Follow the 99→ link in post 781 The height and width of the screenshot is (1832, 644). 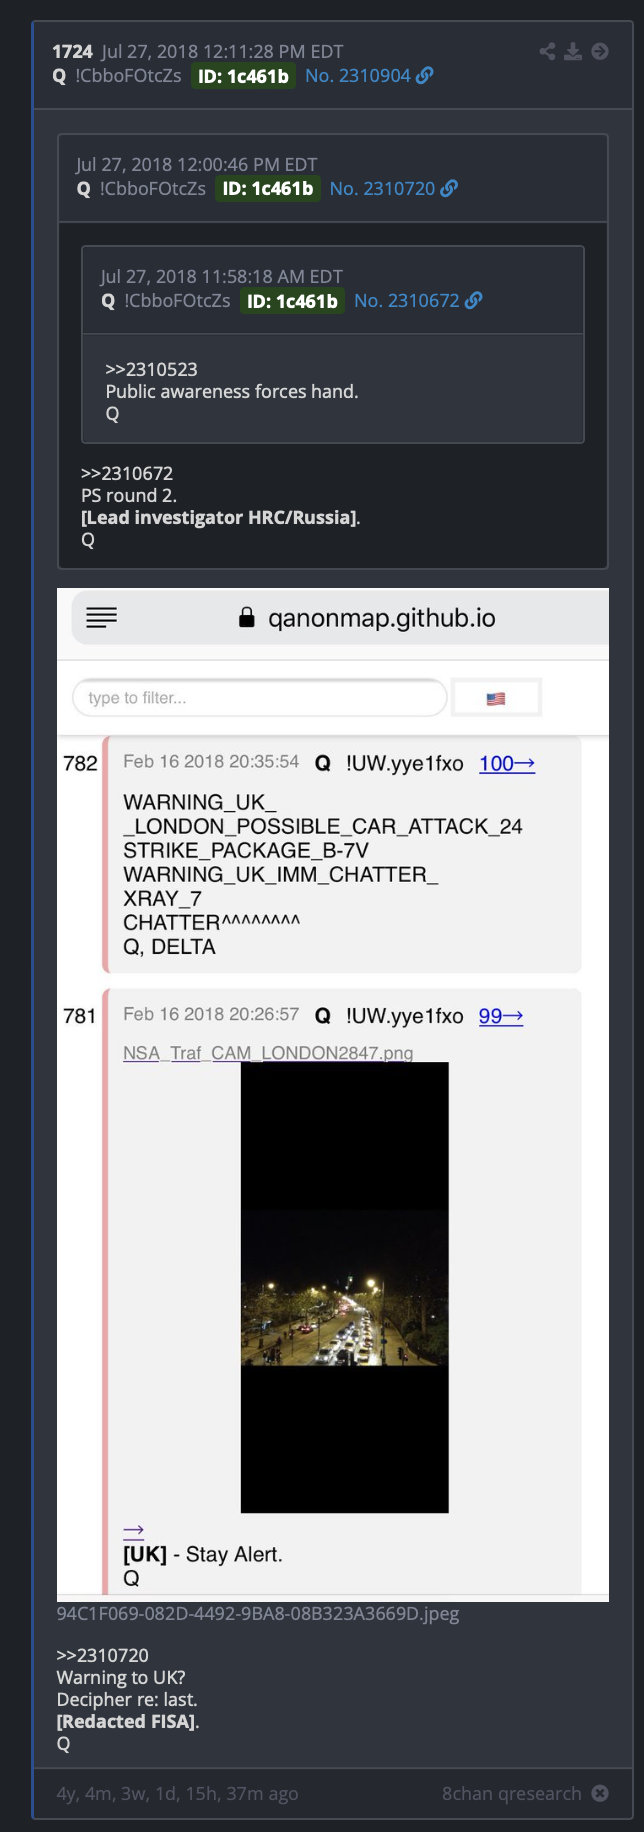[501, 1016]
